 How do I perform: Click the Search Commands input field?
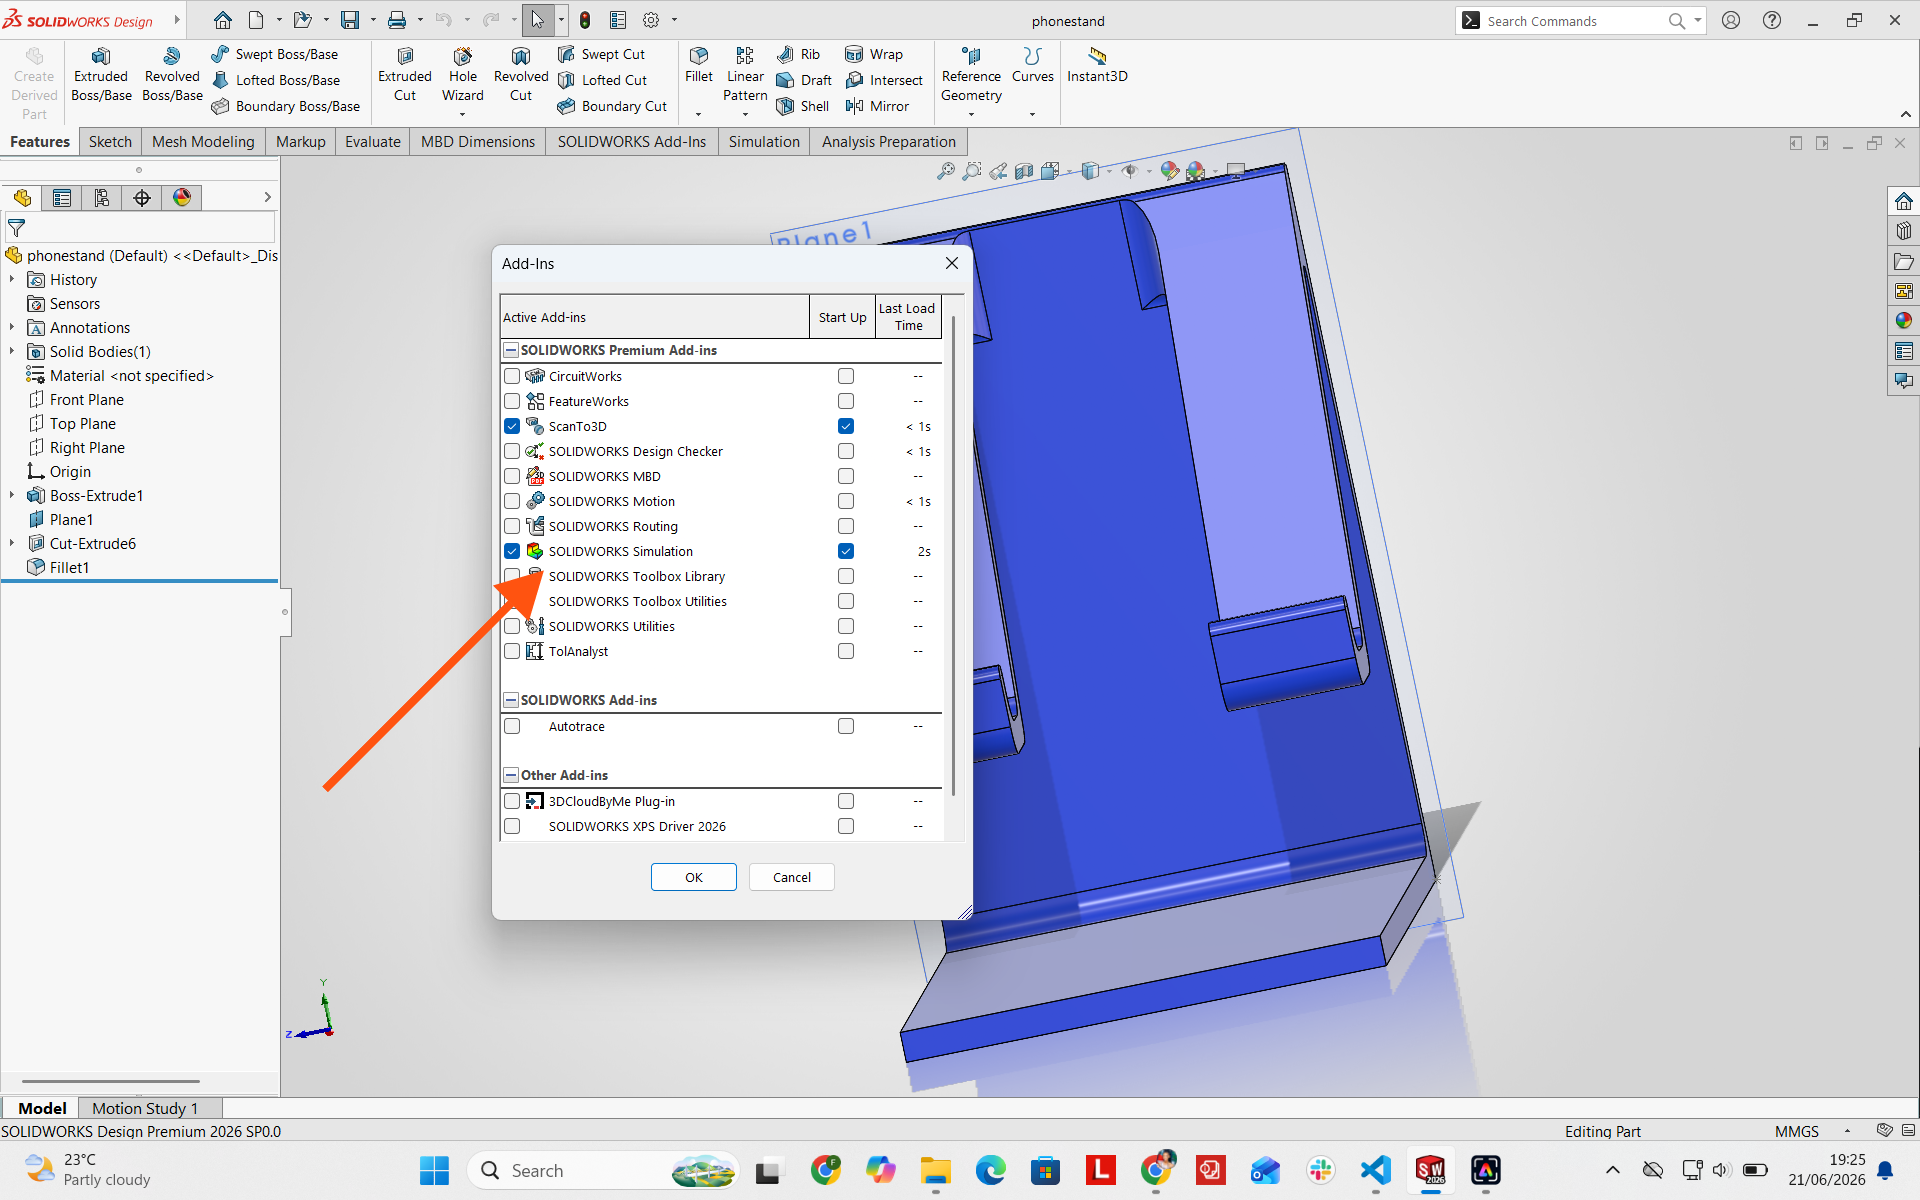[x=1575, y=21]
